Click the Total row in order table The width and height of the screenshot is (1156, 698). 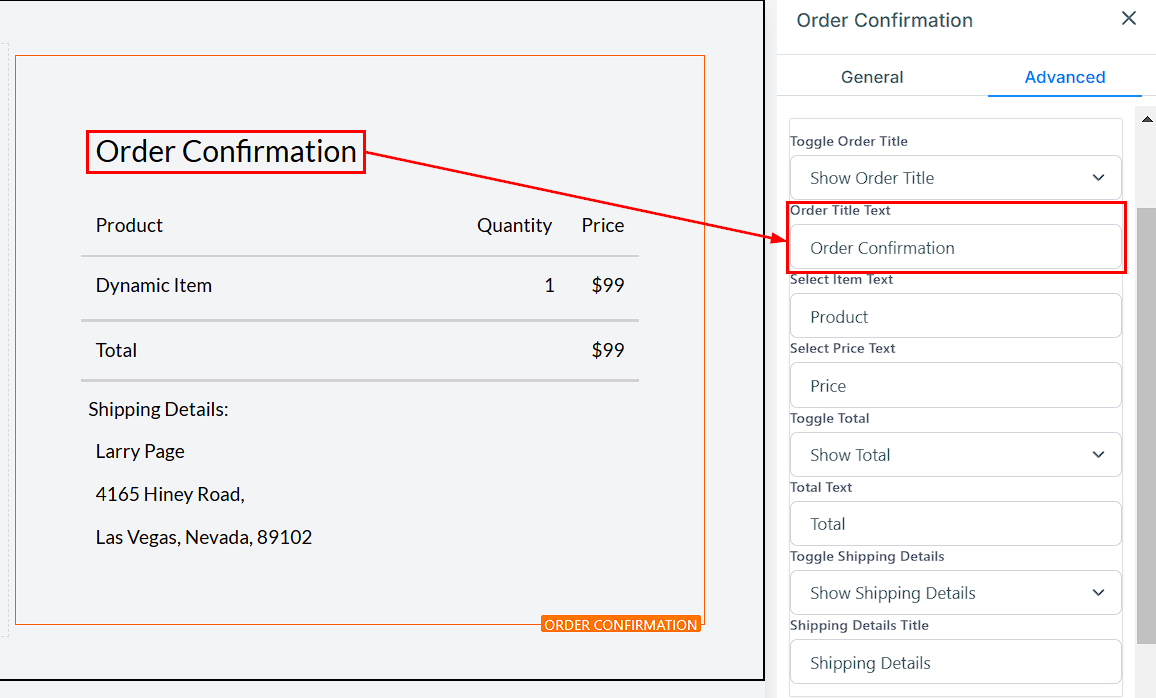(117, 351)
